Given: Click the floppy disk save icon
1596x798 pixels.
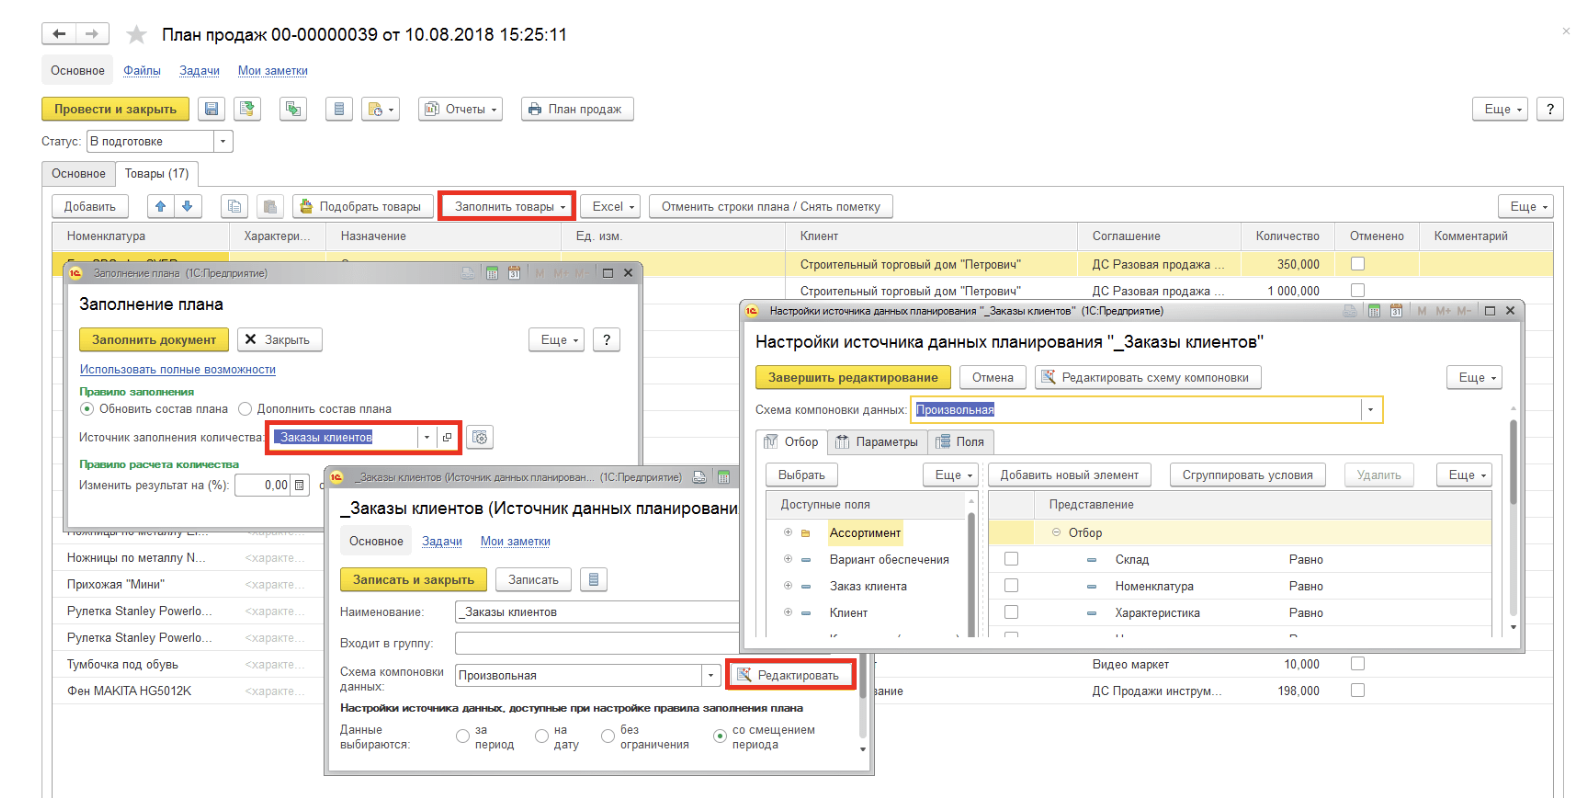Looking at the screenshot, I should [x=211, y=109].
